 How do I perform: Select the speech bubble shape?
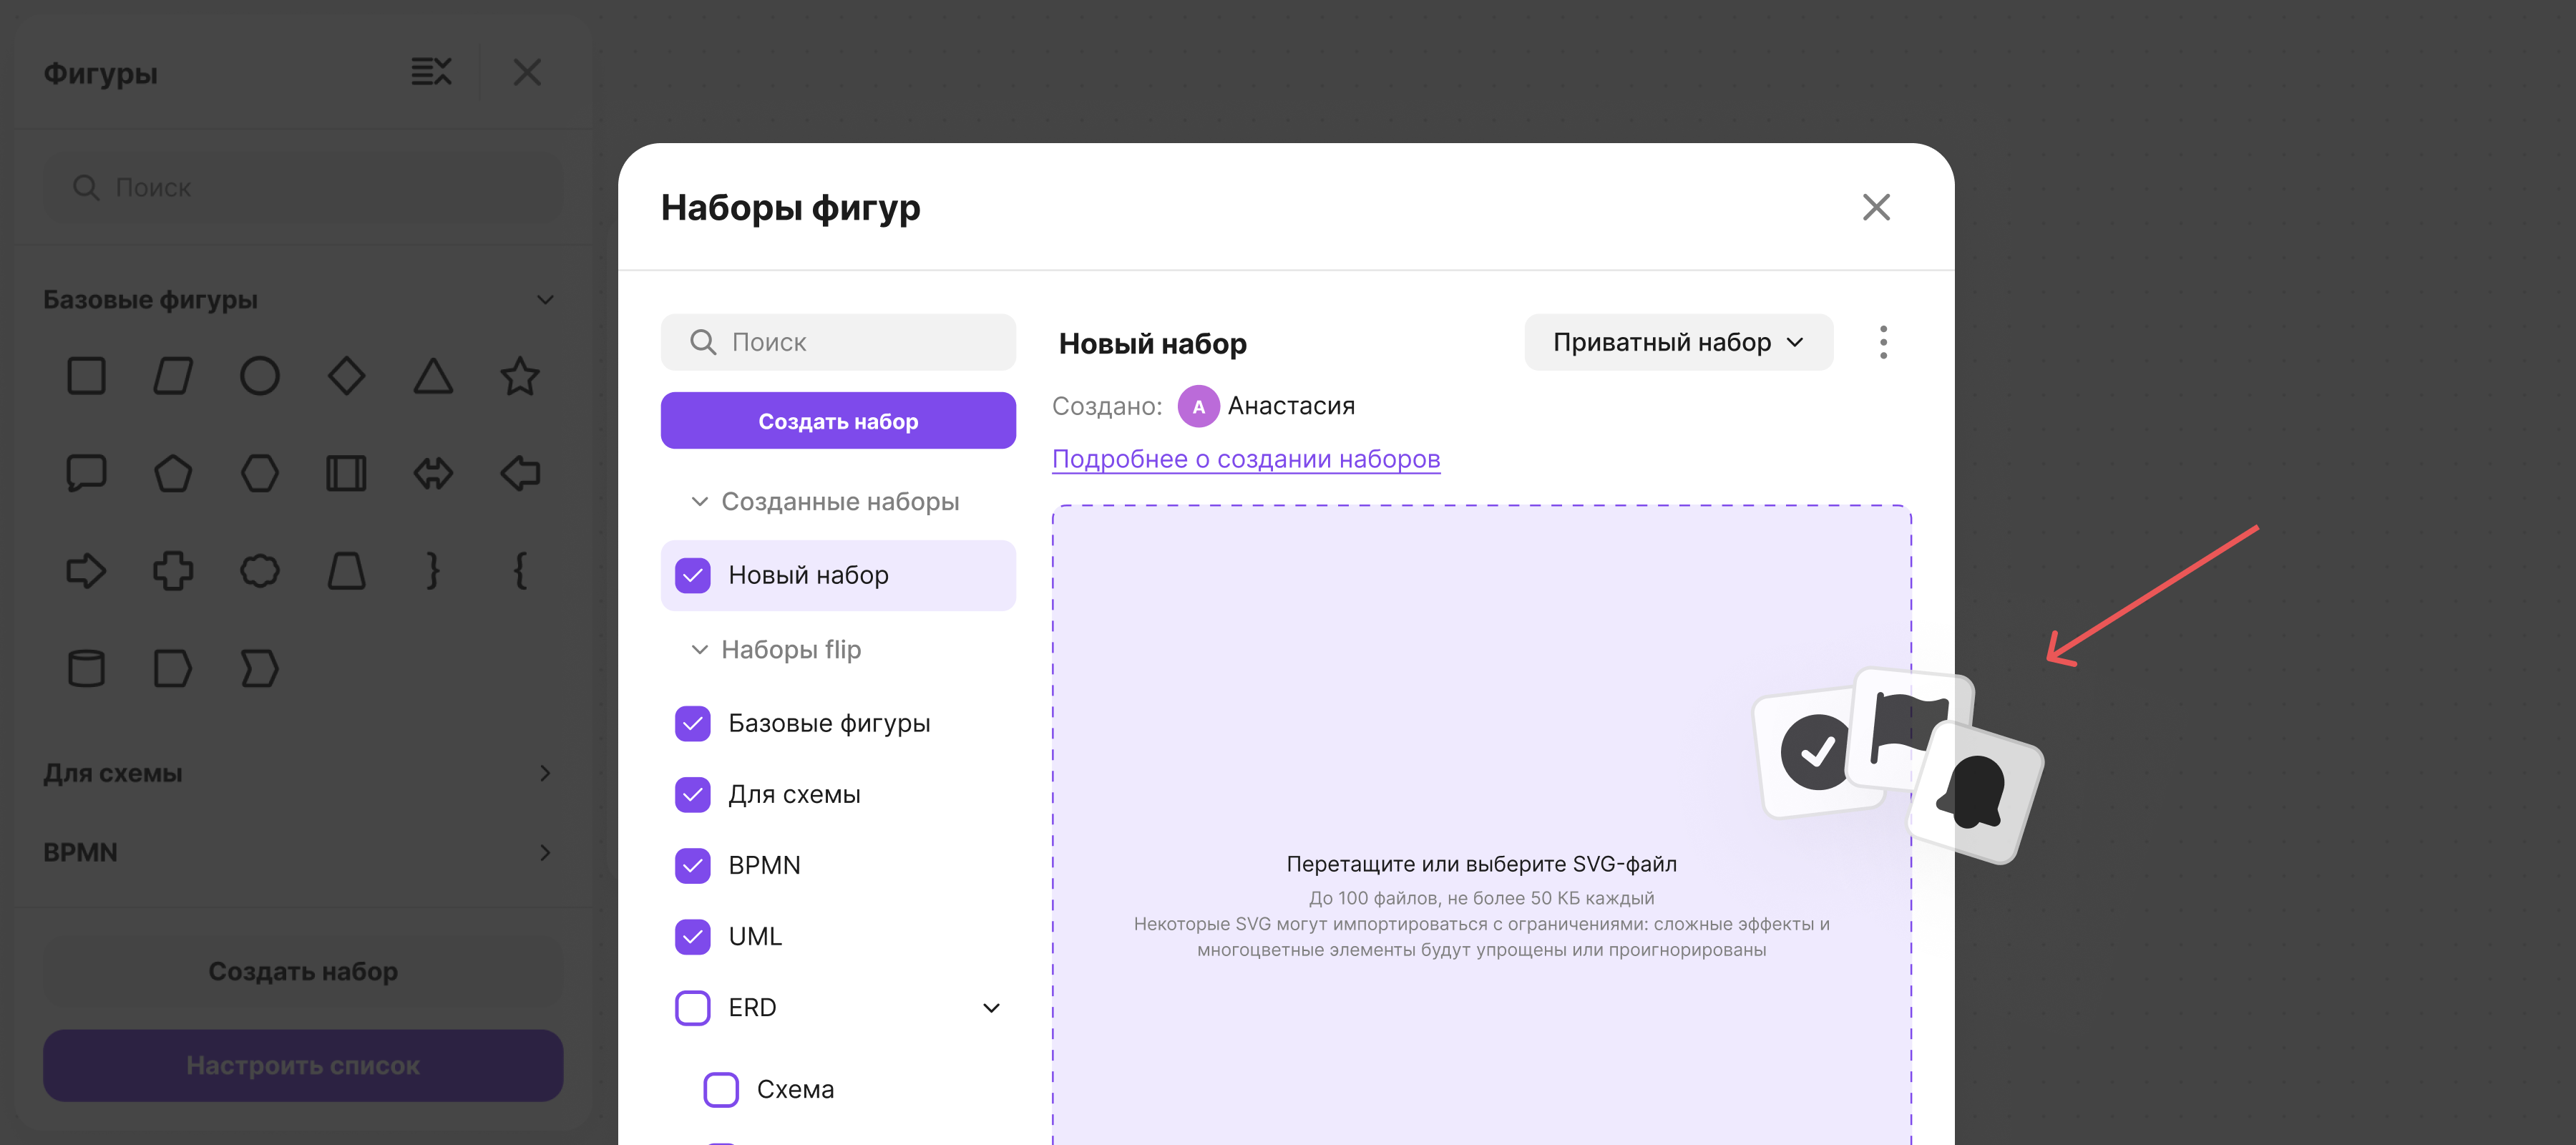pos(86,473)
